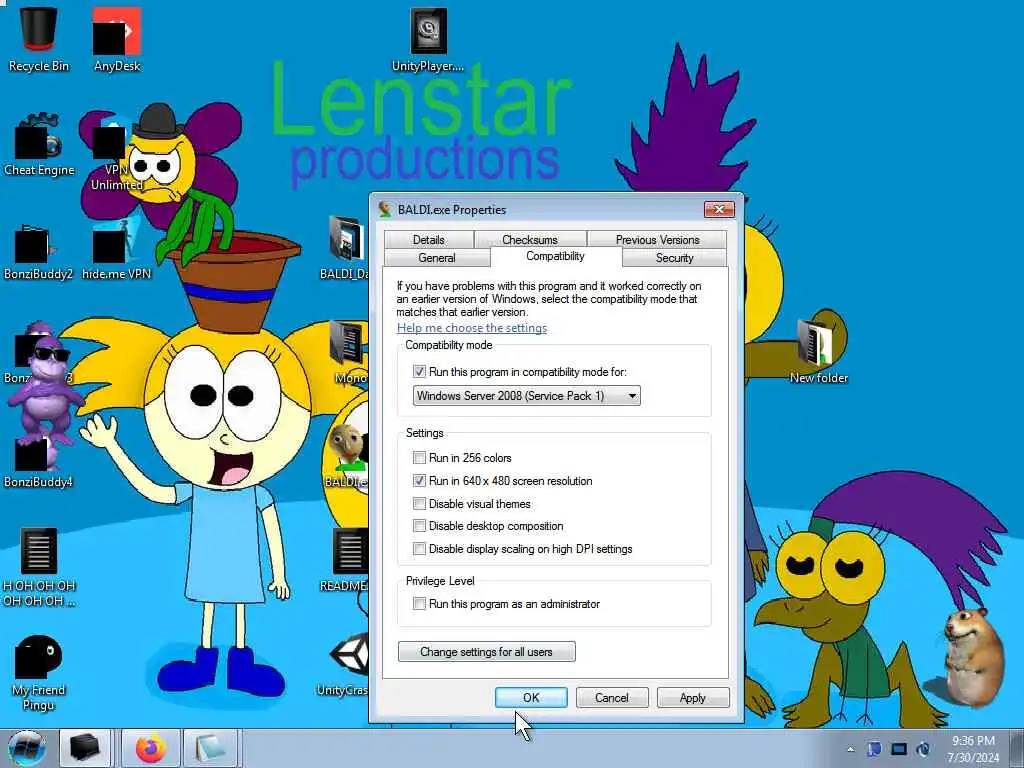
Task: Select the BALDI_Data folder icon
Action: point(345,248)
